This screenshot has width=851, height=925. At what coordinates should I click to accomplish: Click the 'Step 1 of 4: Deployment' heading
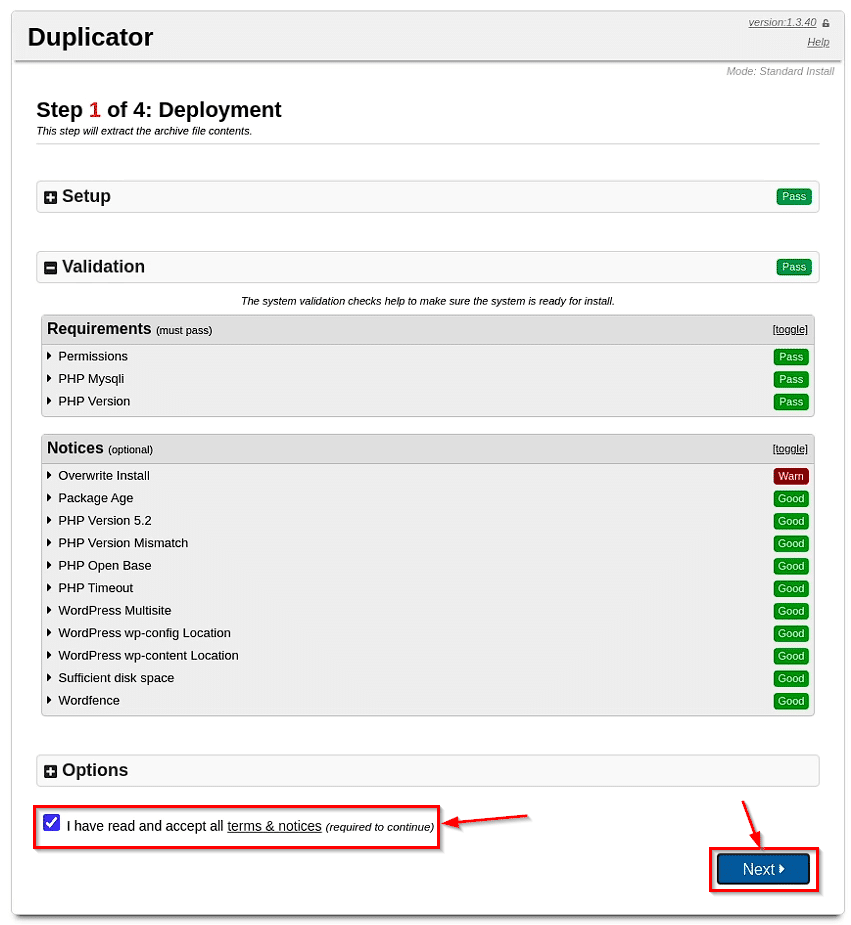click(159, 110)
